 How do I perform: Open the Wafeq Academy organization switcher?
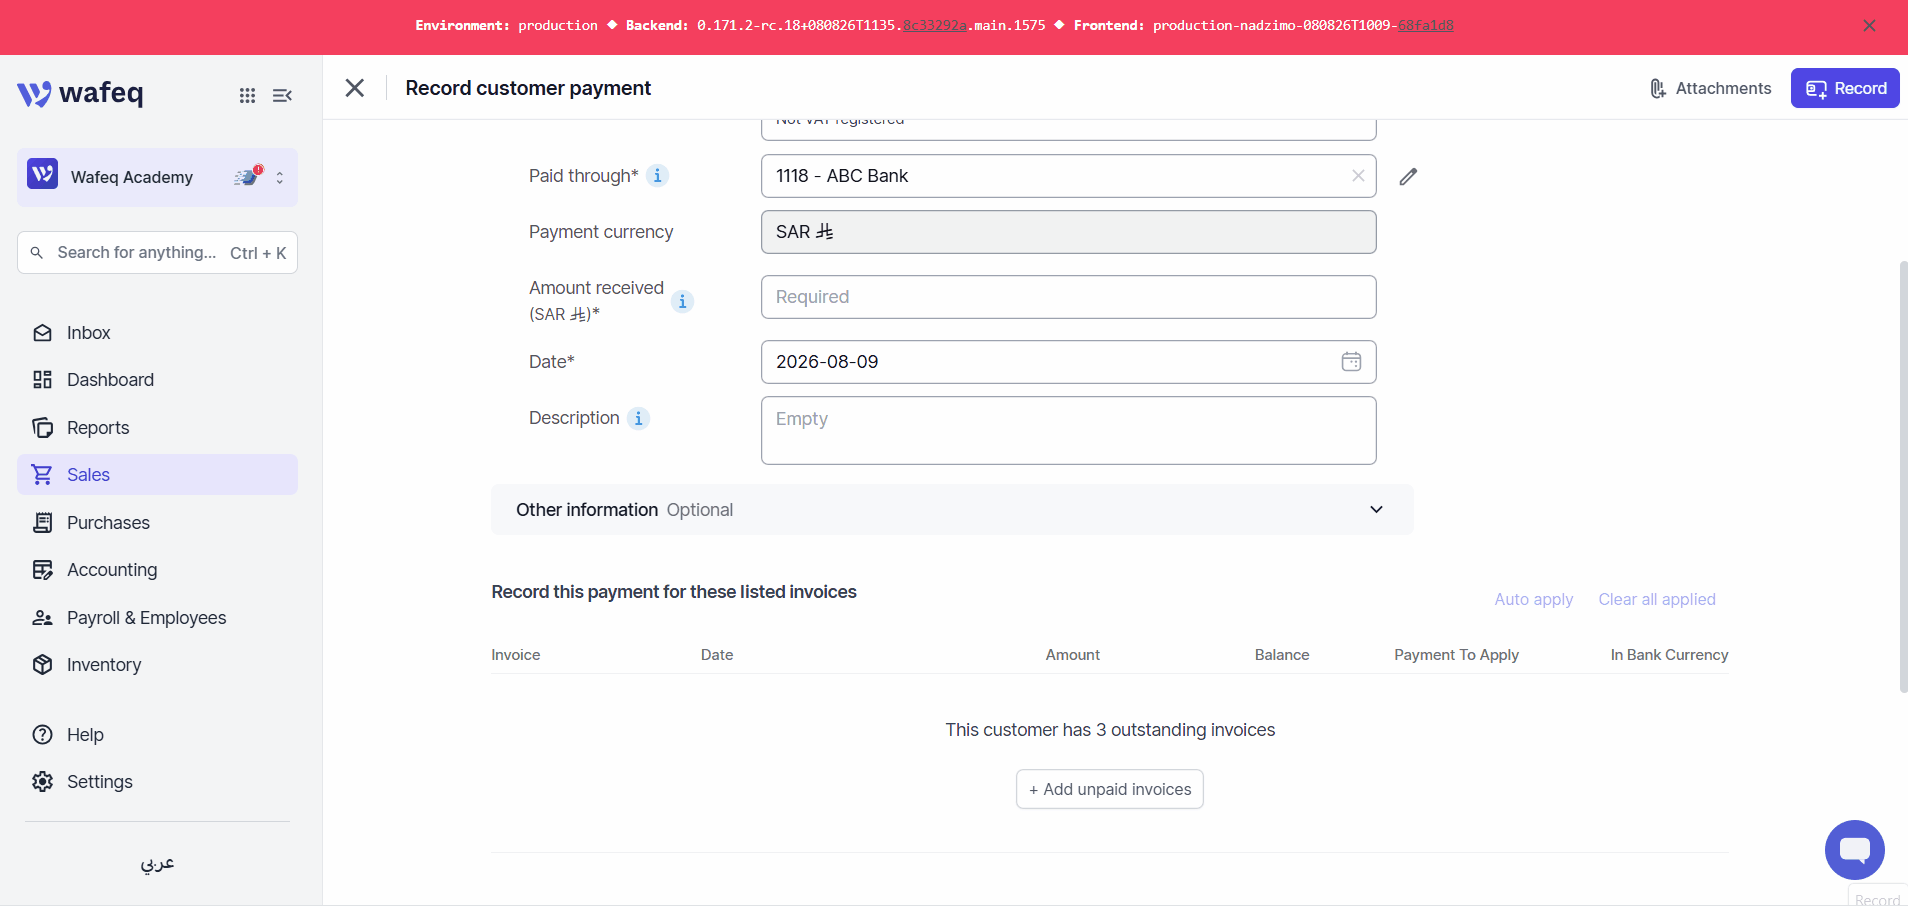point(157,177)
